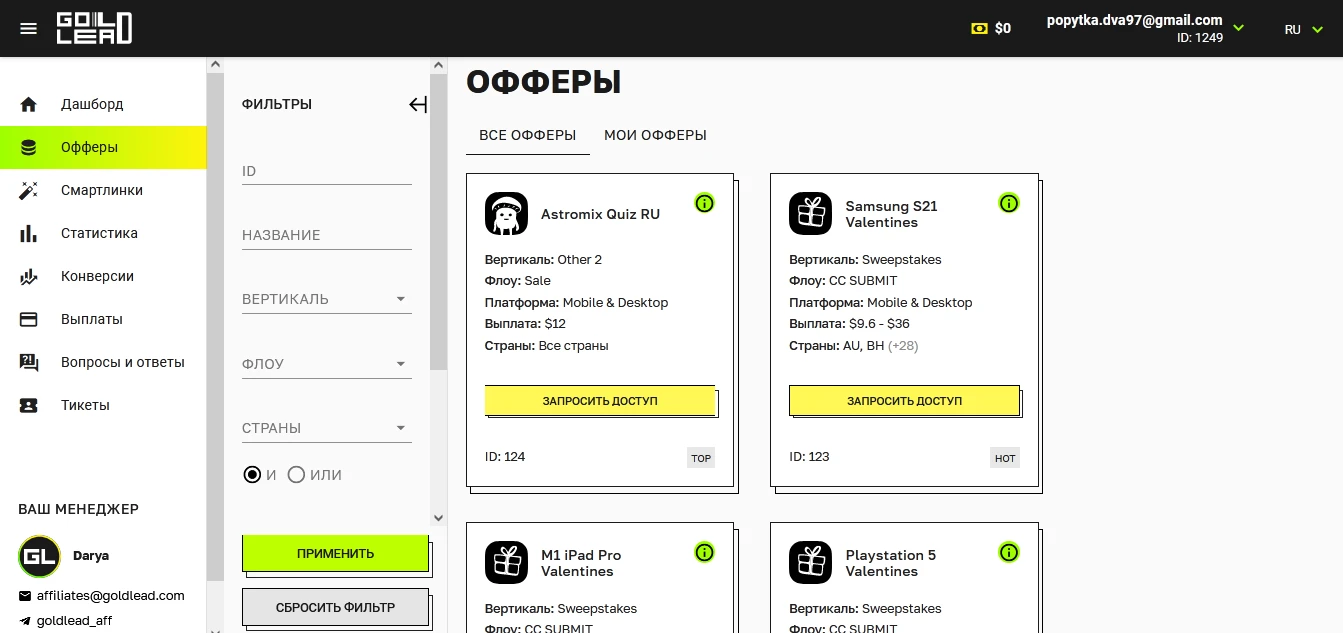Click the Payouts card icon
Viewport: 1343px width, 633px height.
pyautogui.click(x=28, y=319)
